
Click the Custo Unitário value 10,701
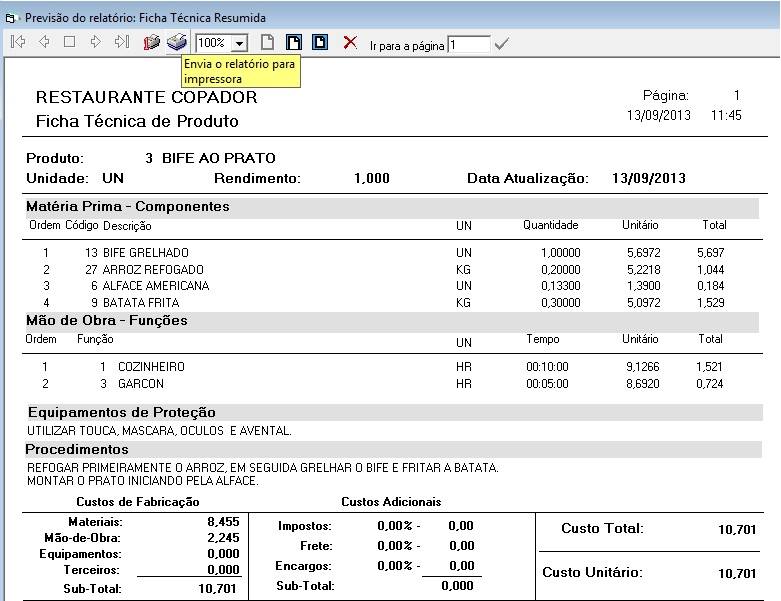(737, 574)
